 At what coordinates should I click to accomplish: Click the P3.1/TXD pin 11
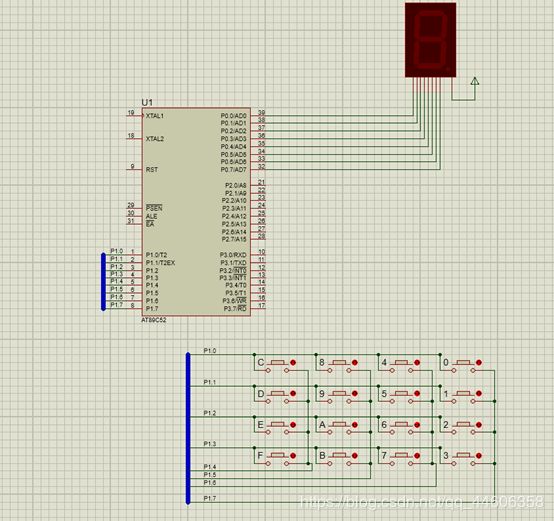coord(258,262)
